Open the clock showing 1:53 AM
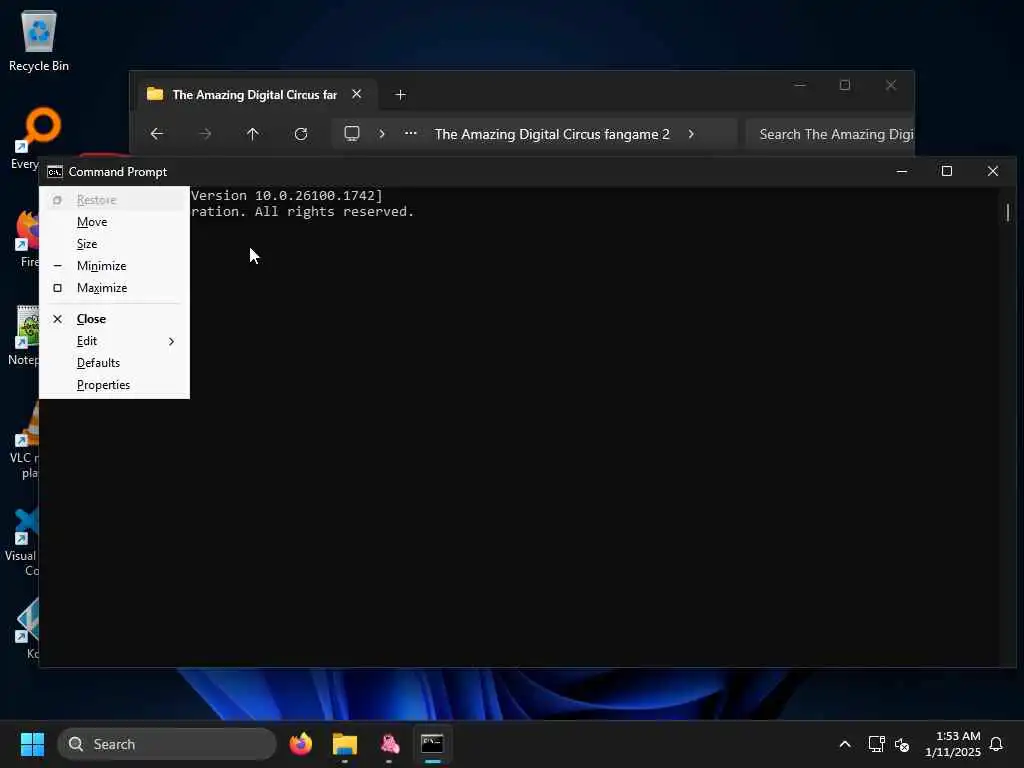Viewport: 1024px width, 768px height. point(953,744)
